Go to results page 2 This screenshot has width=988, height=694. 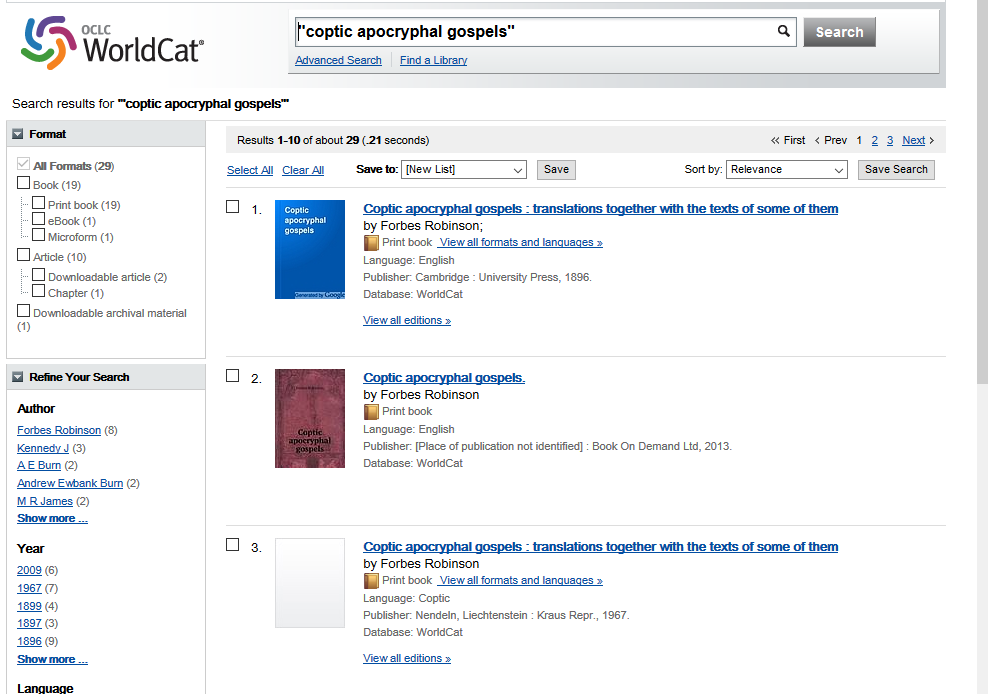874,140
